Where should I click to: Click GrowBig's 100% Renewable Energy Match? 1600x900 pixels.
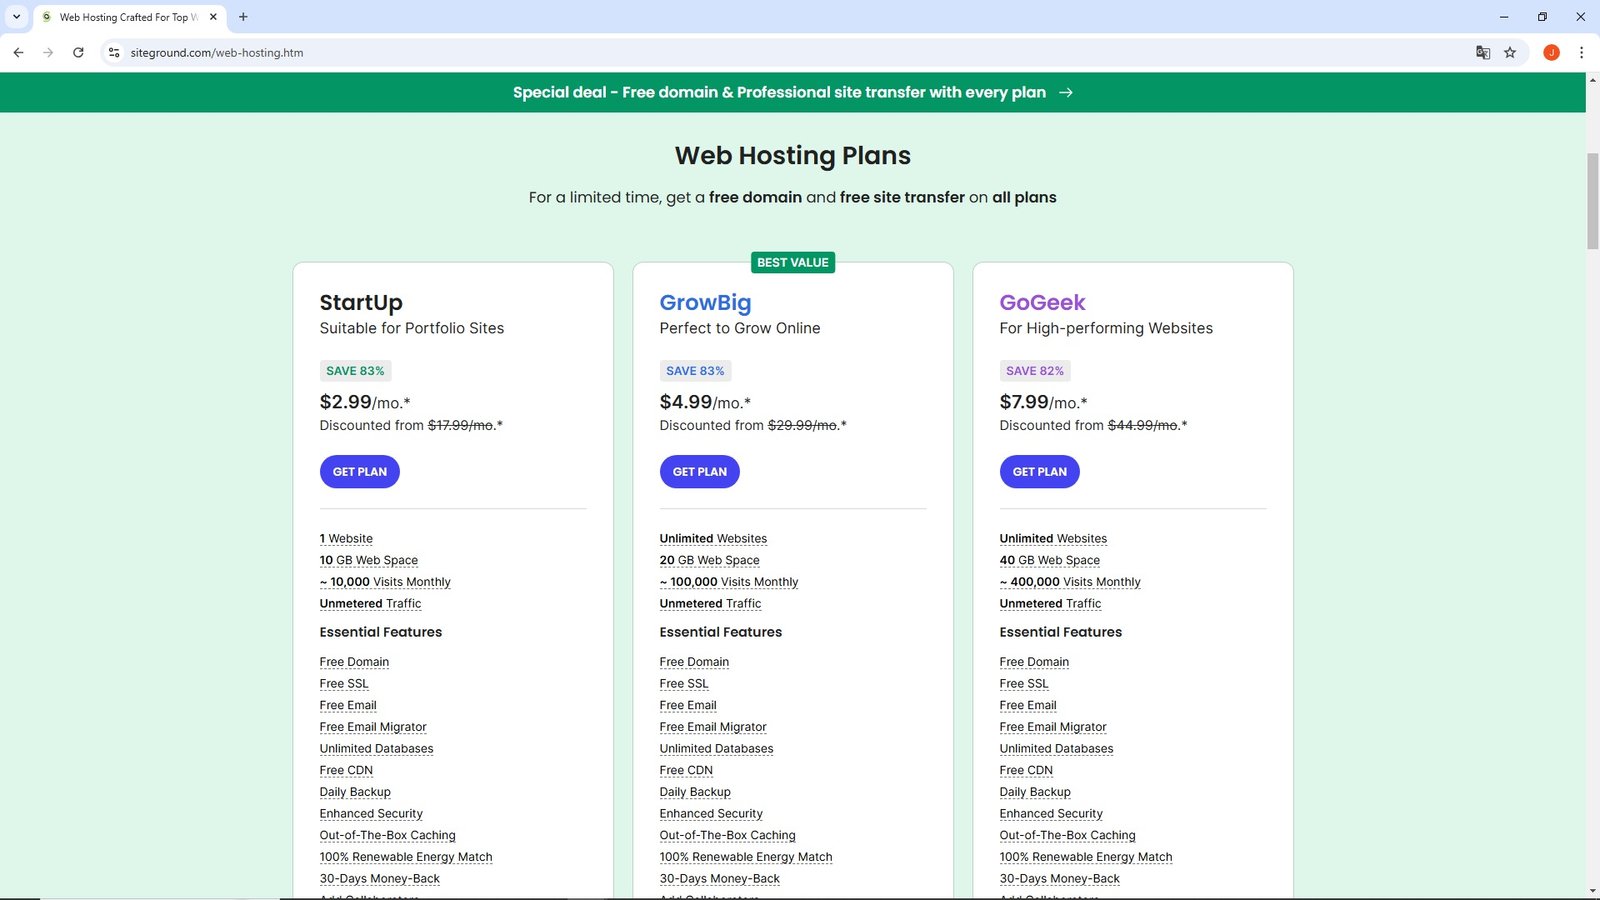pos(746,857)
